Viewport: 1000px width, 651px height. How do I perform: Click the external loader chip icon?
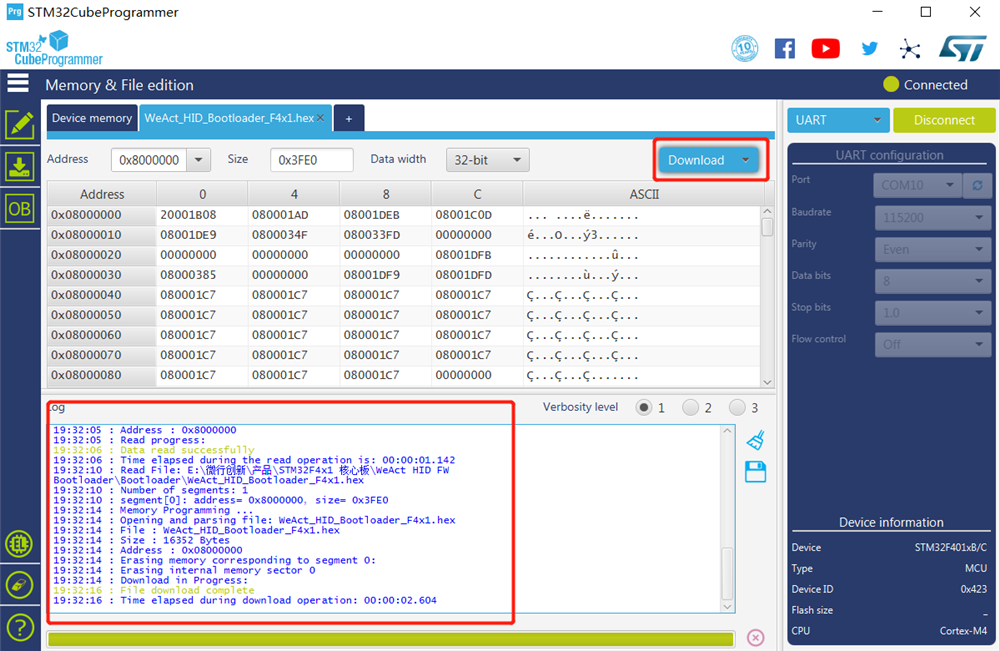pyautogui.click(x=20, y=544)
